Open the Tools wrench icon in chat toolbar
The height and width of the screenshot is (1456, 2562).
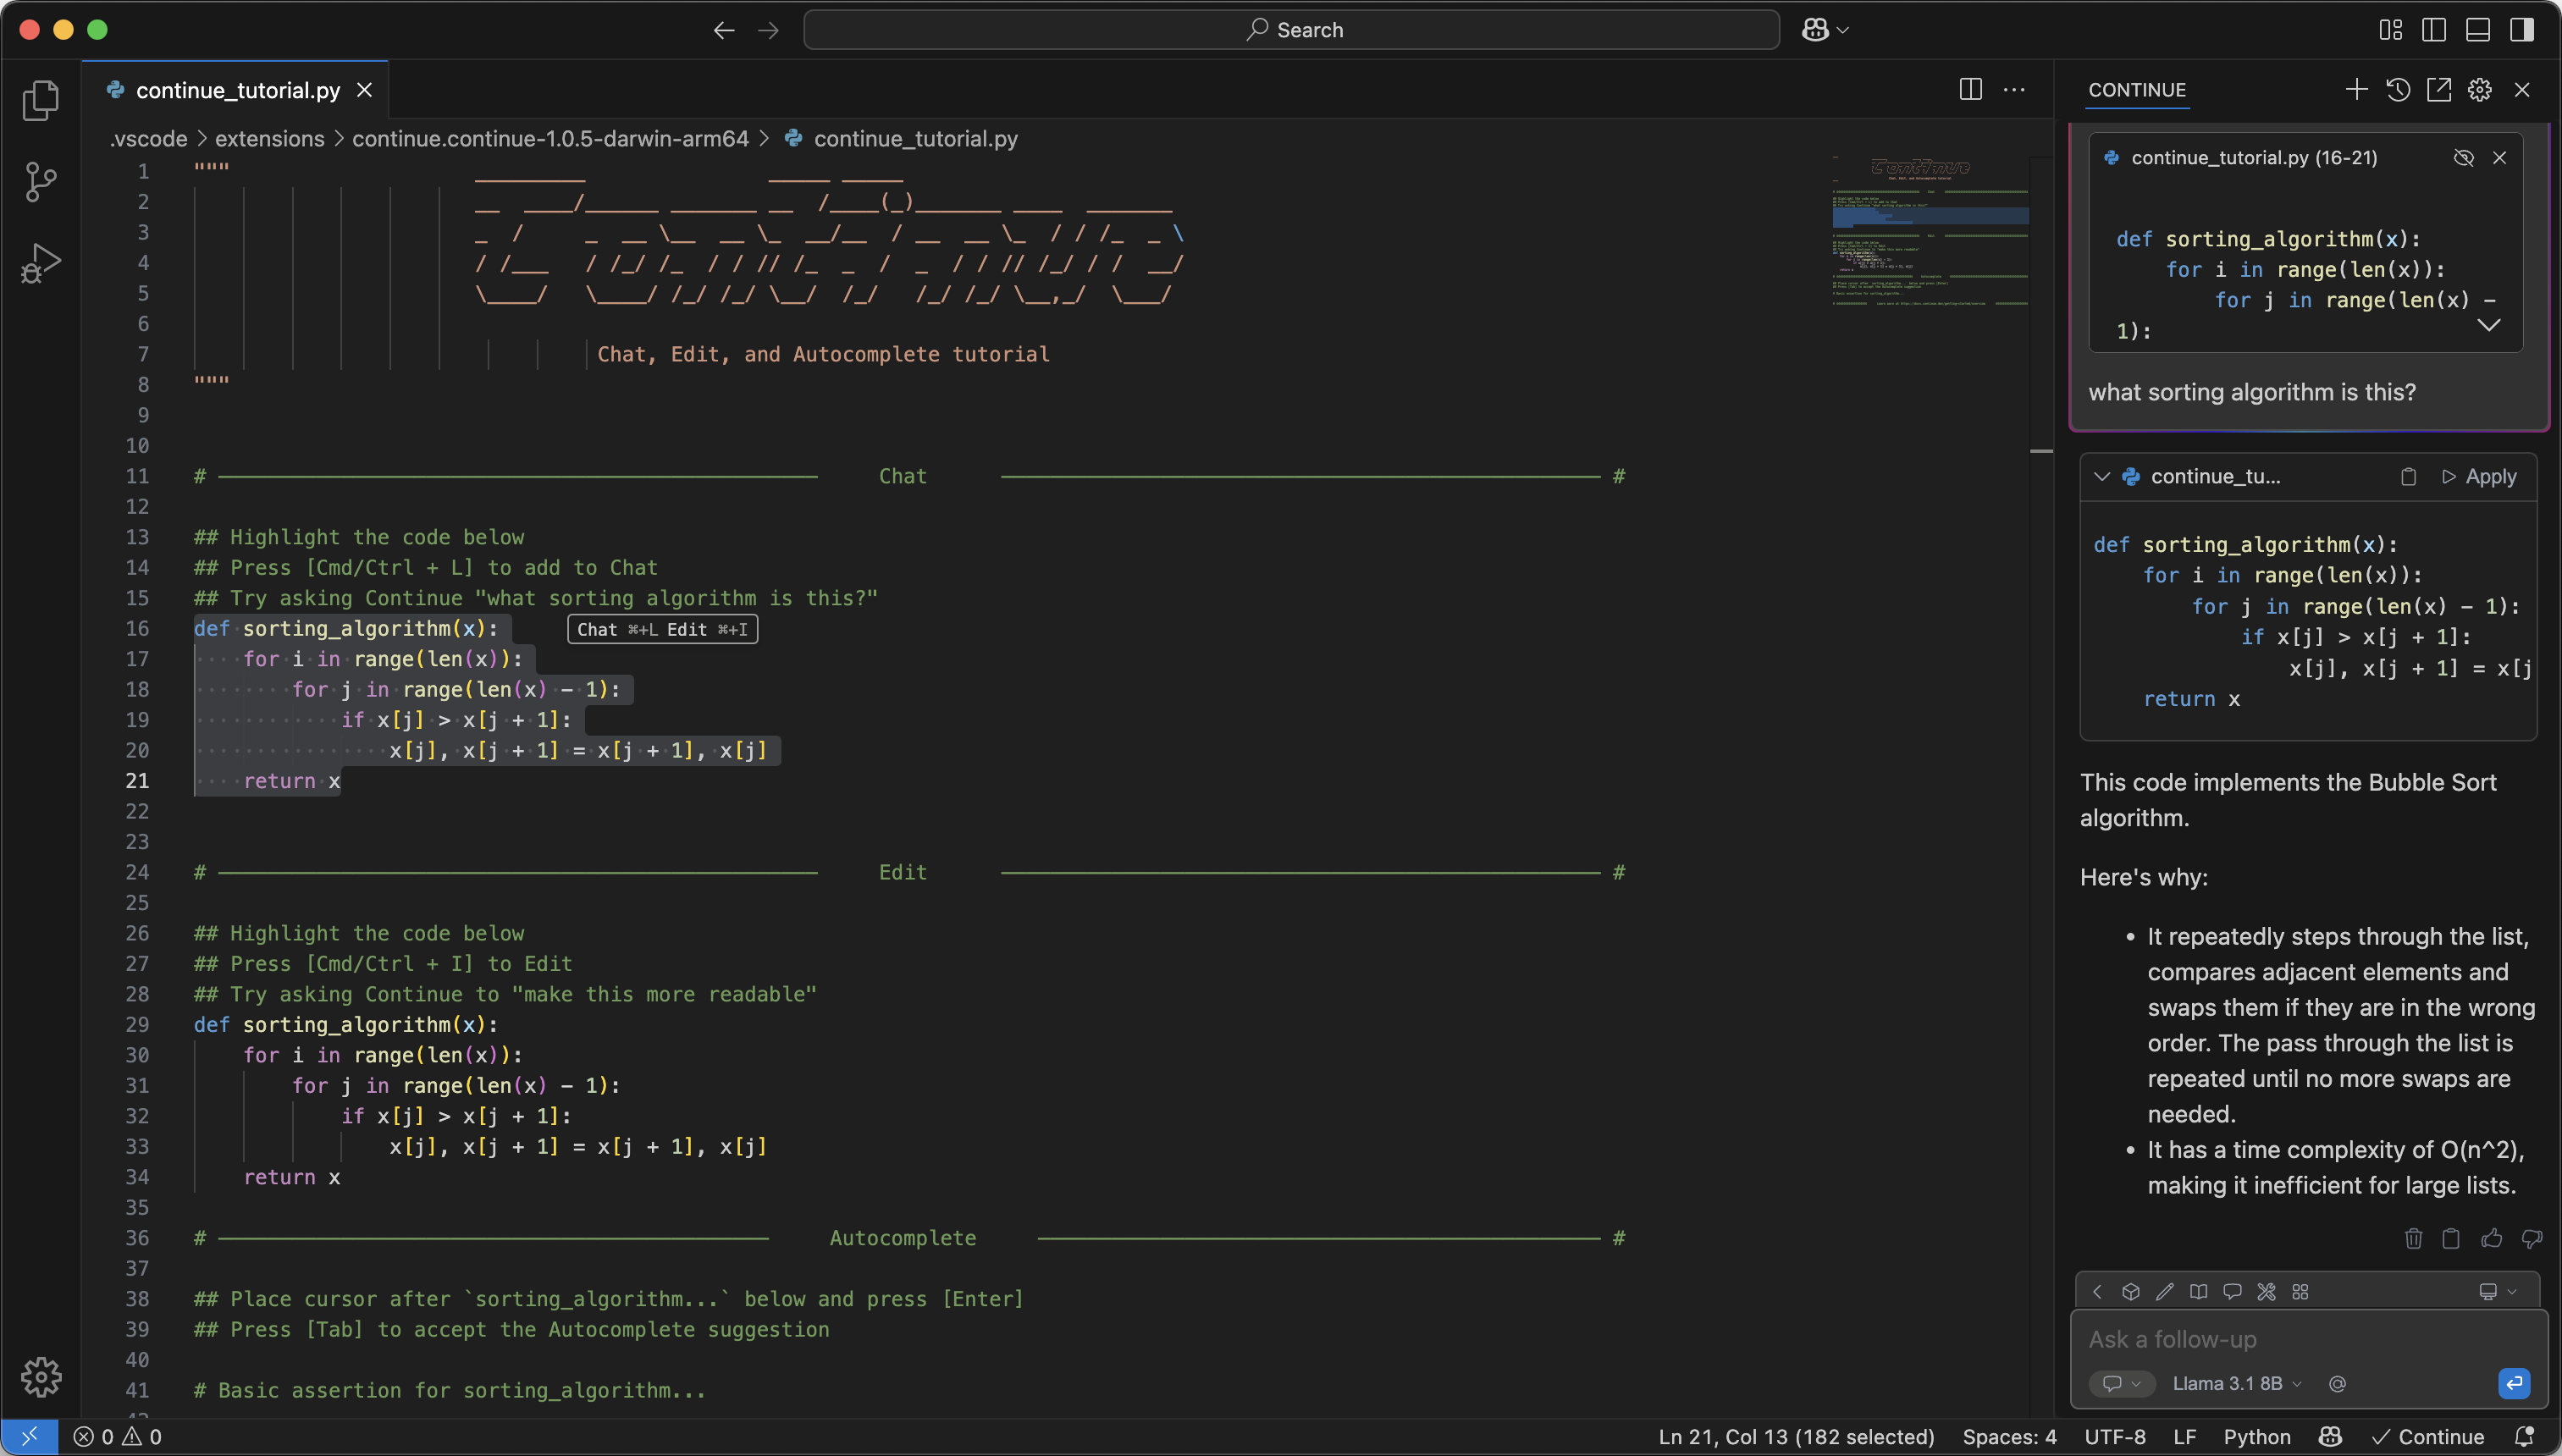click(2267, 1292)
